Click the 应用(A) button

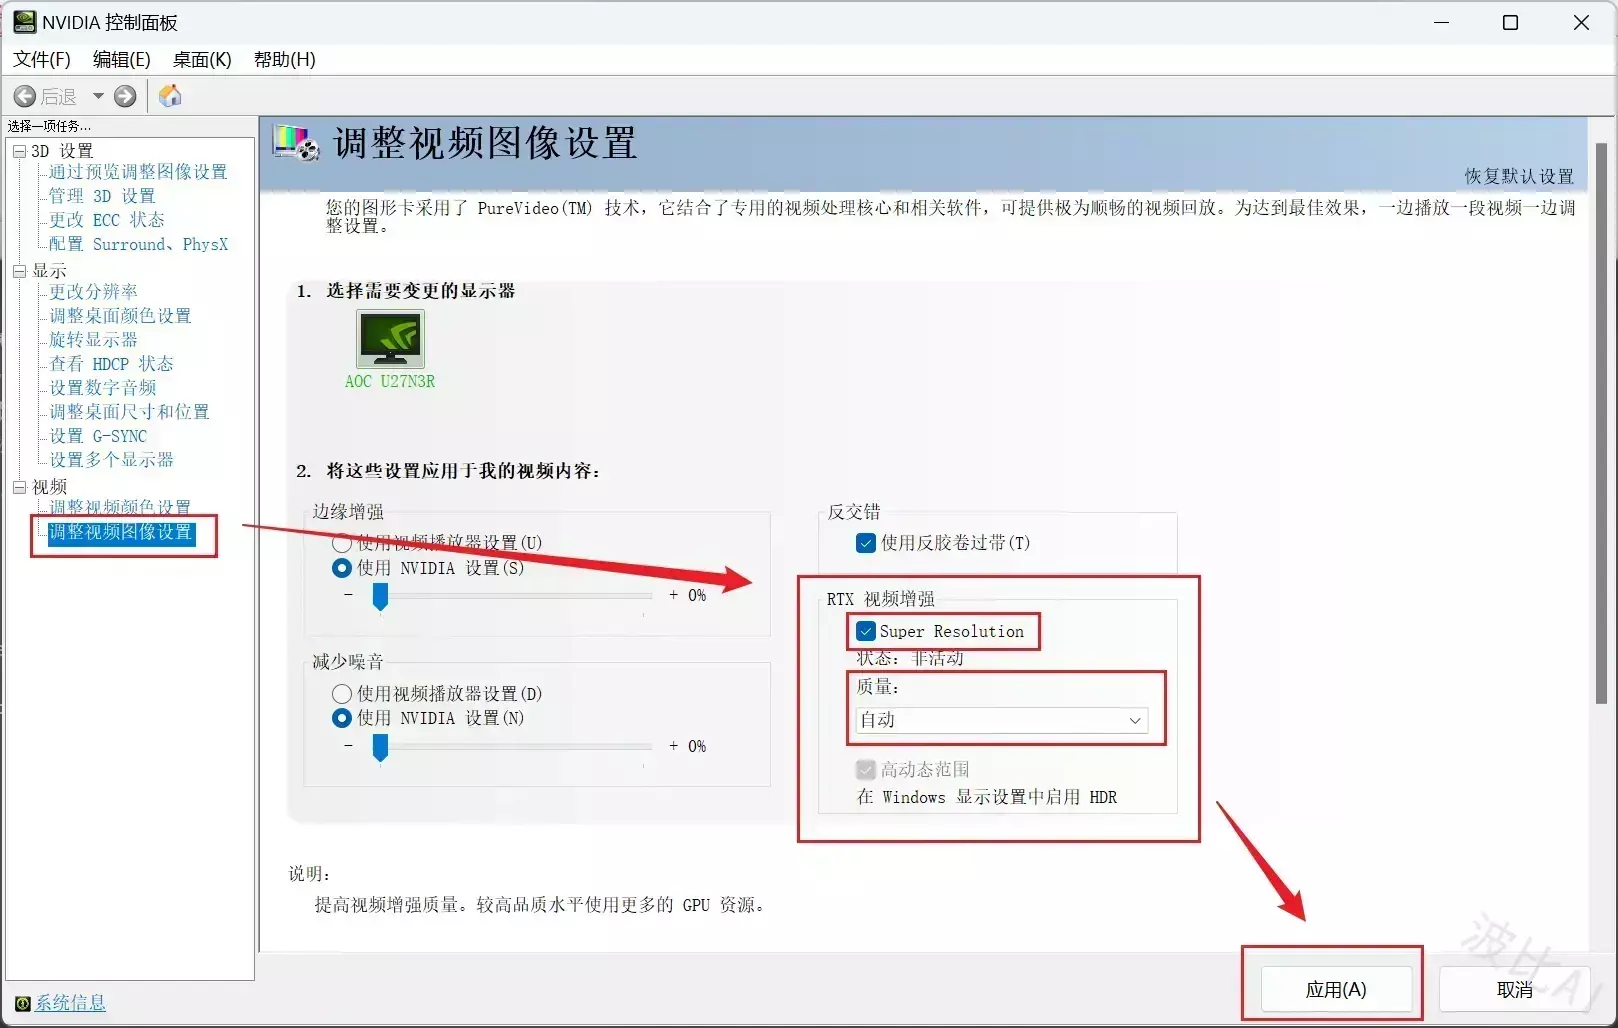pyautogui.click(x=1336, y=990)
